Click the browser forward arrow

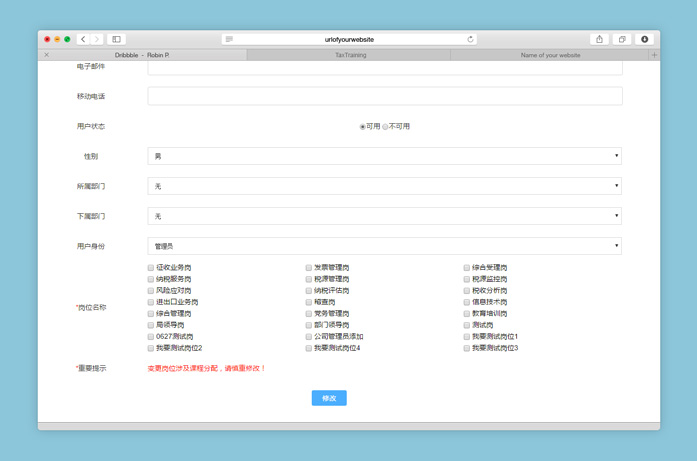[x=96, y=39]
